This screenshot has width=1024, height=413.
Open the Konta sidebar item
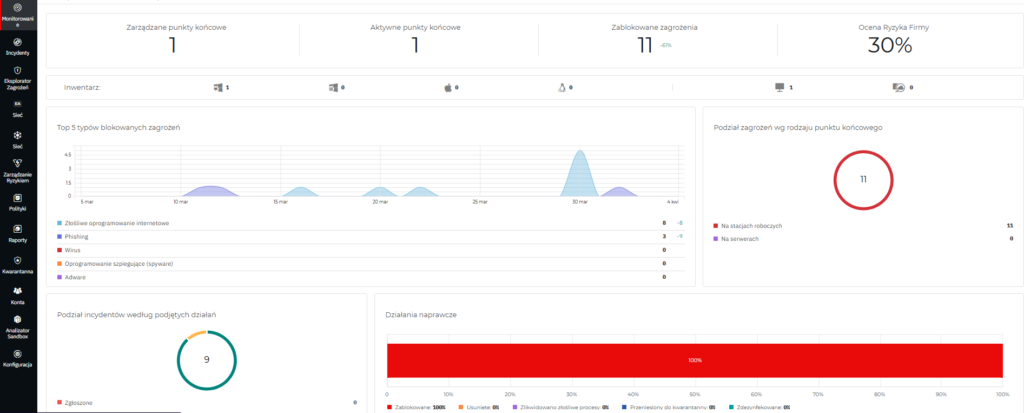pyautogui.click(x=17, y=295)
